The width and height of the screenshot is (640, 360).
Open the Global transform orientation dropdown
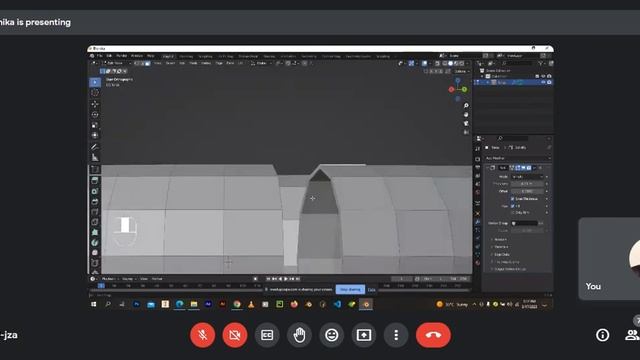261,63
